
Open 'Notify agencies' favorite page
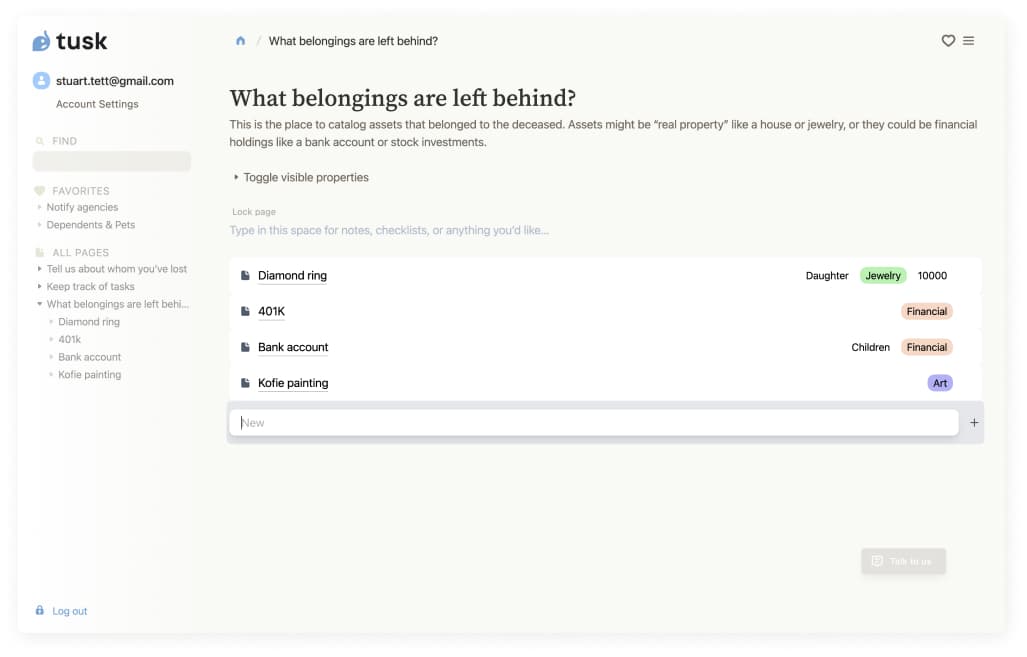pos(82,207)
